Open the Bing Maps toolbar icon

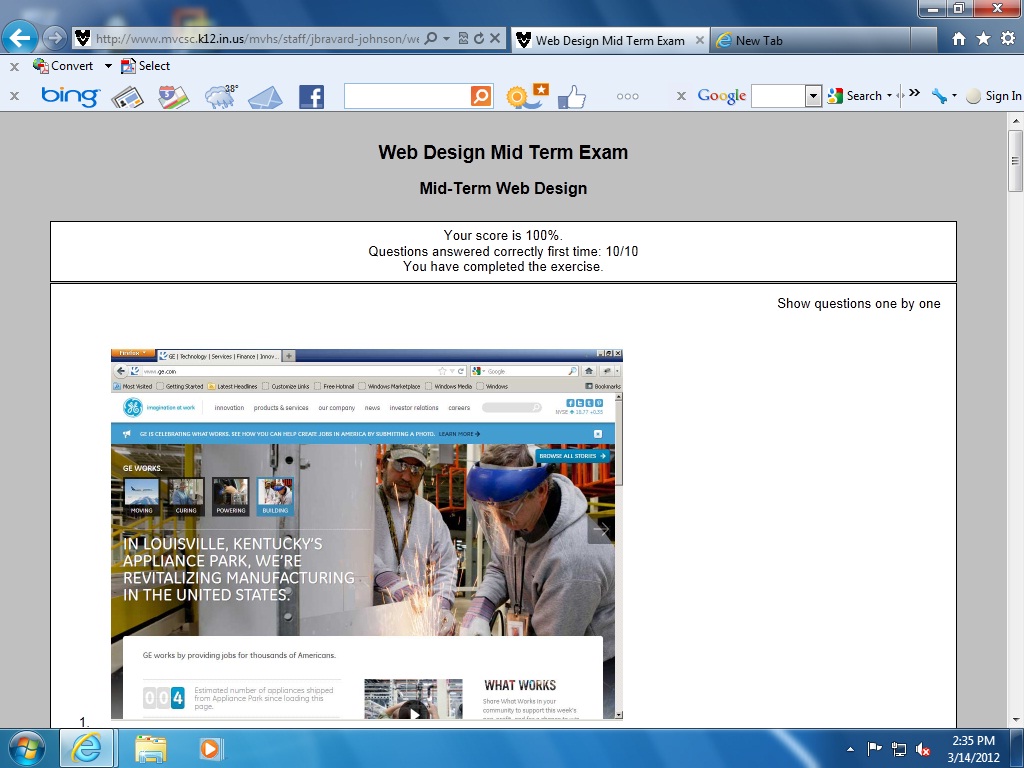pyautogui.click(x=174, y=97)
